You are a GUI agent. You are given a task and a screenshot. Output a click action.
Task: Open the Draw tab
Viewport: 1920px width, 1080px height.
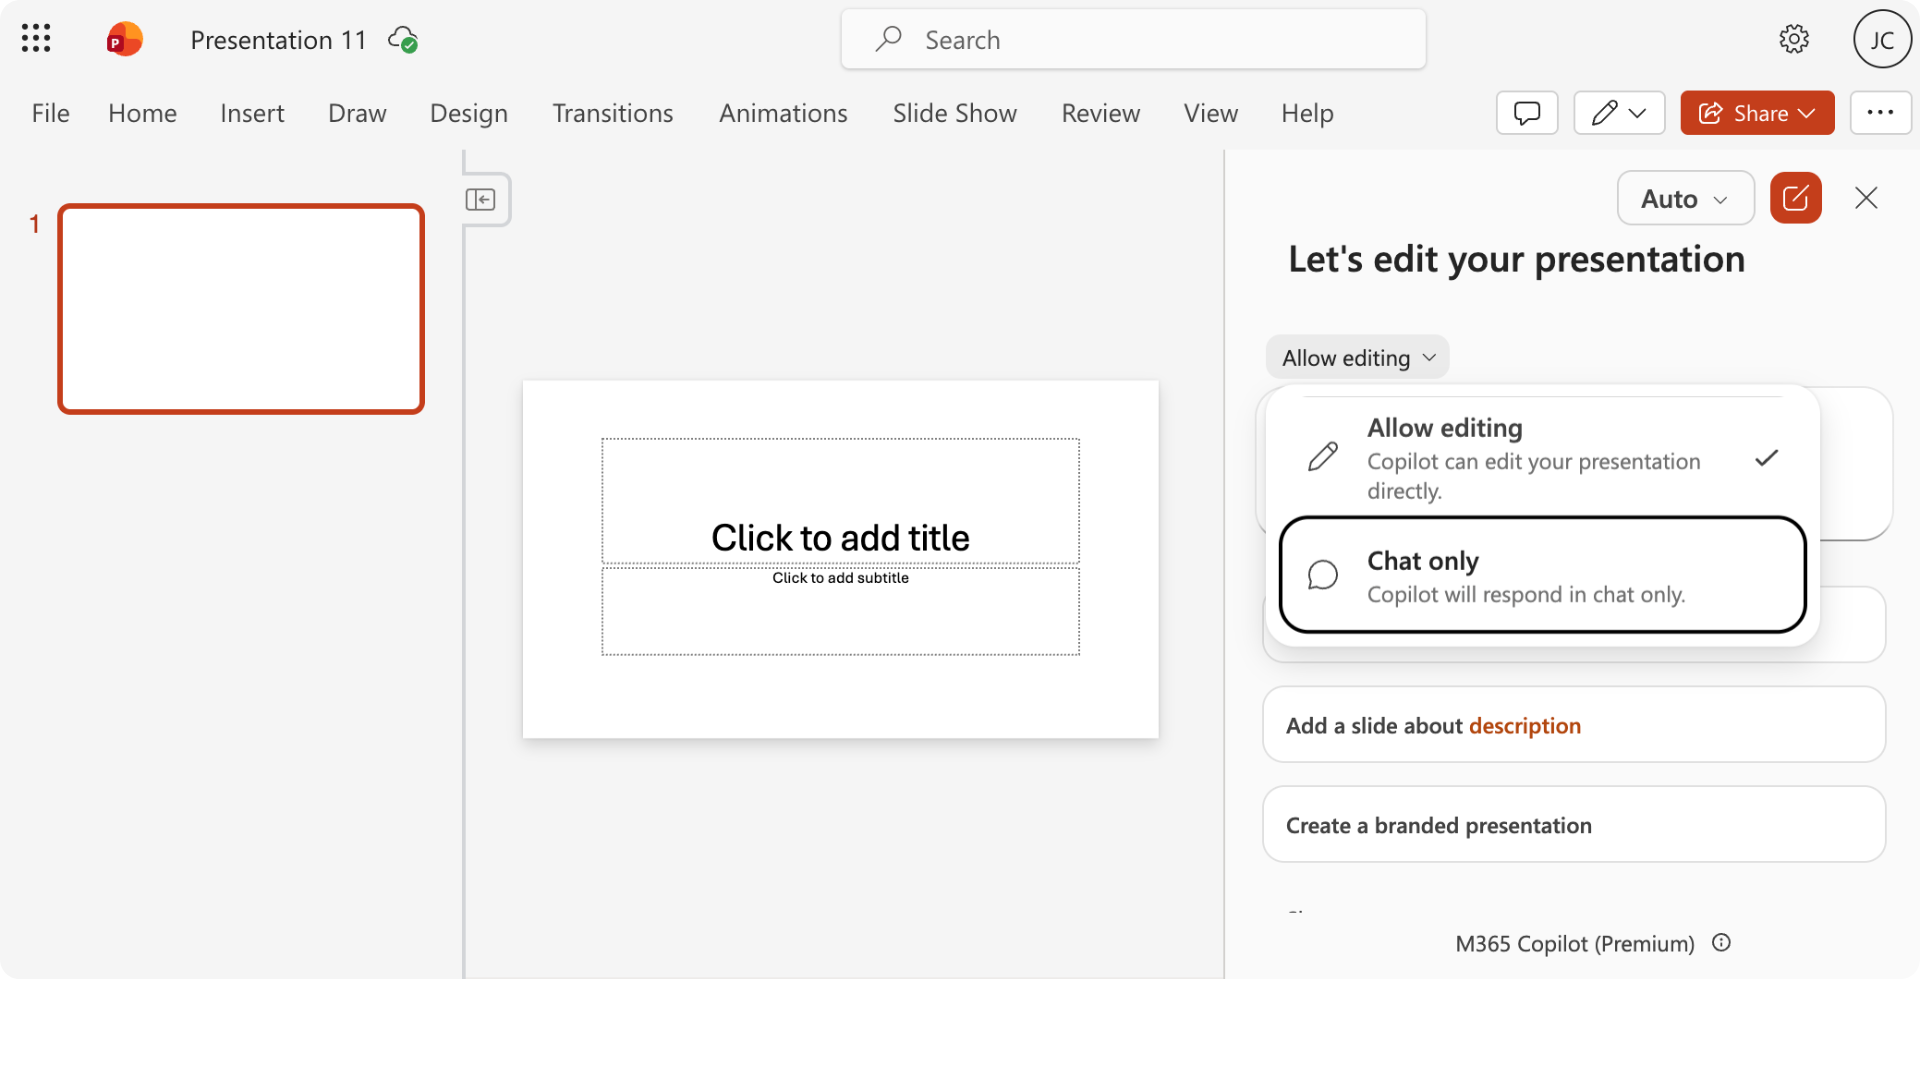(357, 113)
